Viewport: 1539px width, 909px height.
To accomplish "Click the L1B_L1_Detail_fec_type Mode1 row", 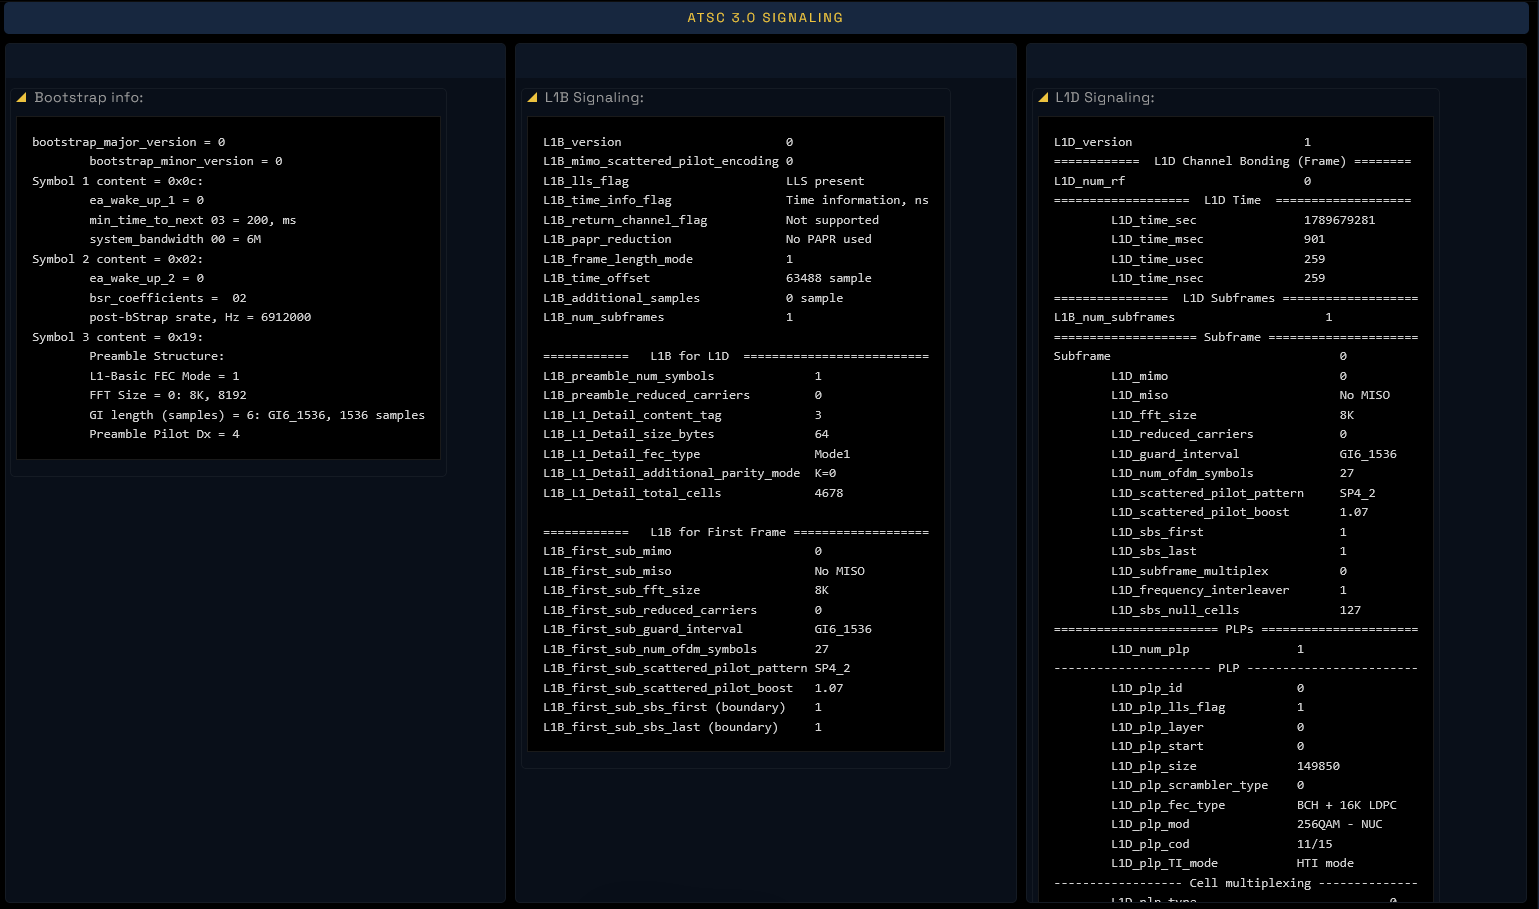I will (697, 454).
